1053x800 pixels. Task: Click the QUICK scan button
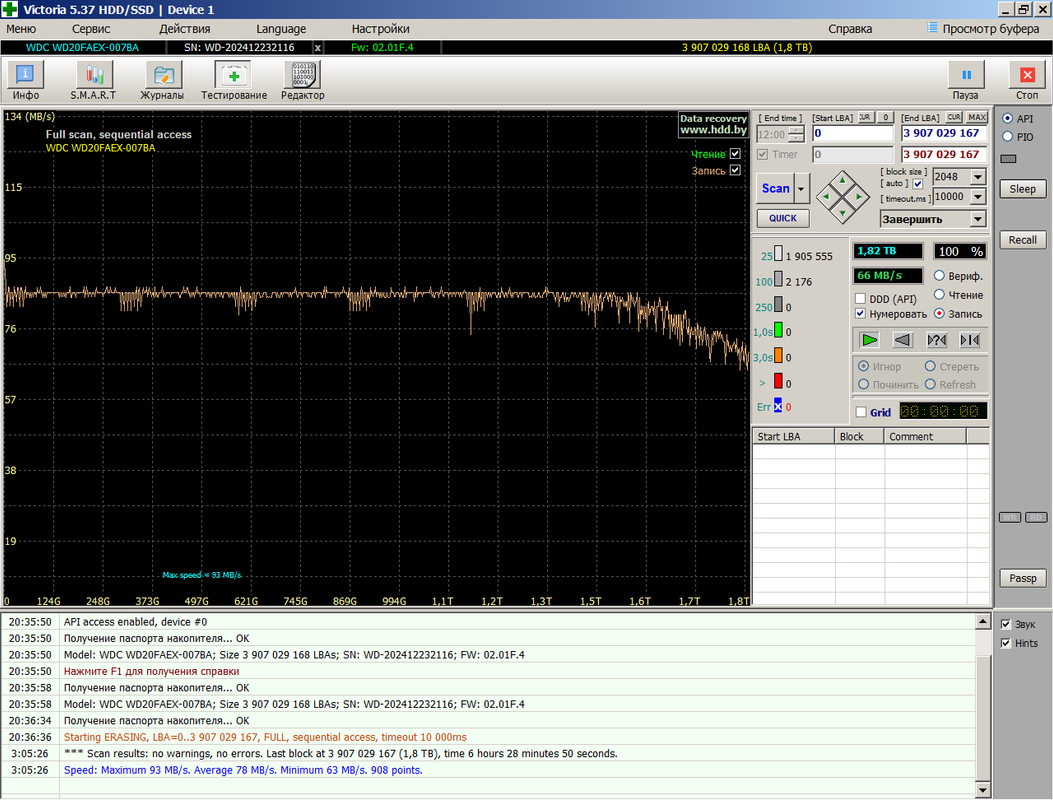coord(783,218)
